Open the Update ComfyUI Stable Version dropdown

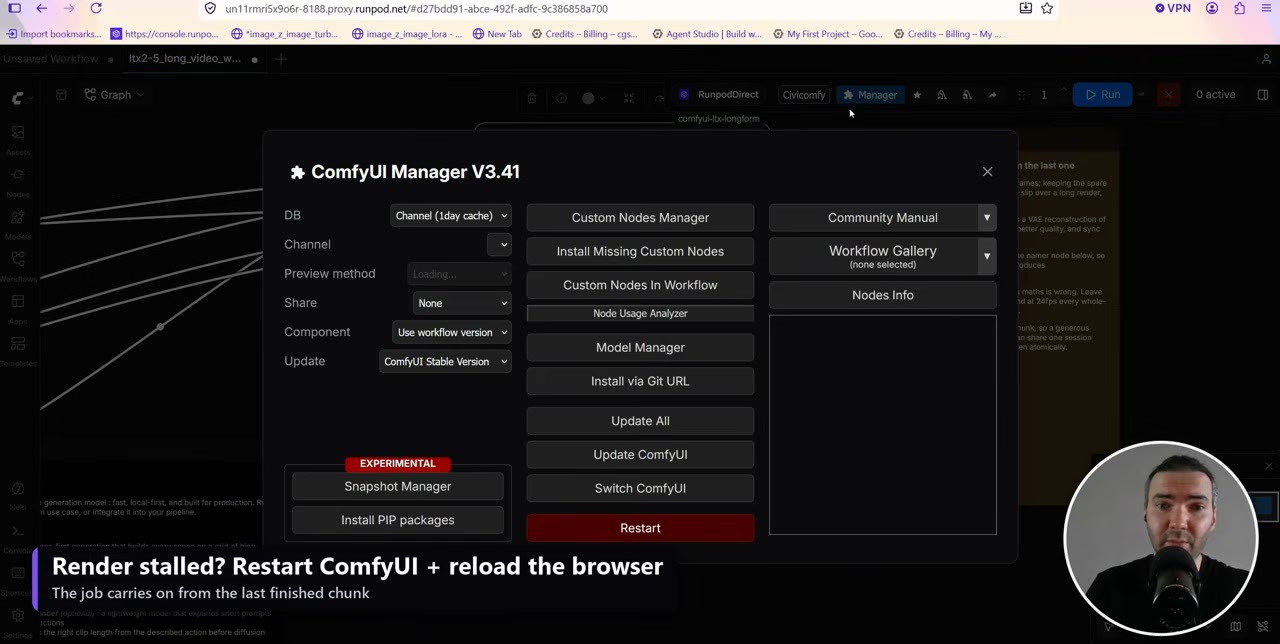[446, 362]
